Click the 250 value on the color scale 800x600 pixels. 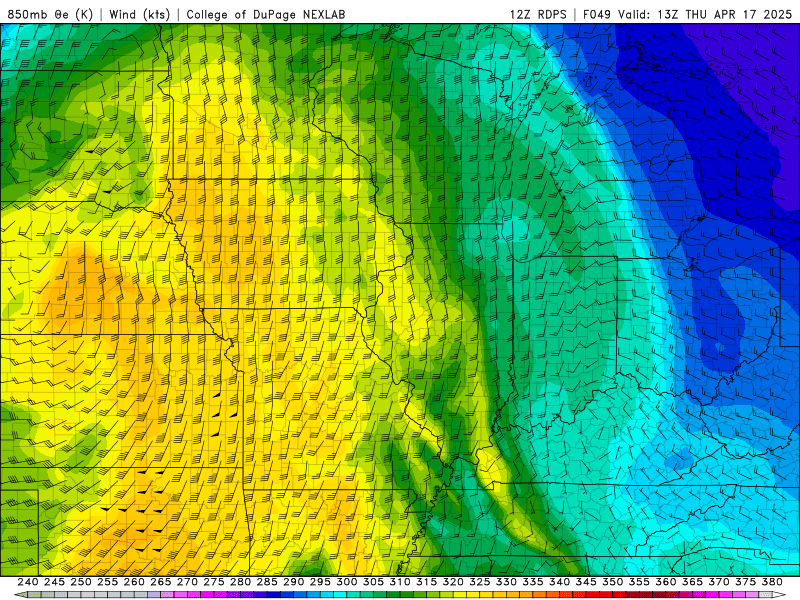pyautogui.click(x=81, y=582)
